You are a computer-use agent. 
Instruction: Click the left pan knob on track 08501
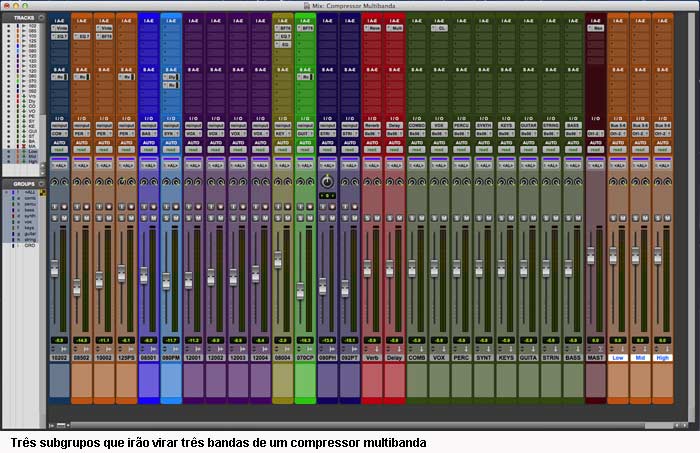[x=144, y=182]
